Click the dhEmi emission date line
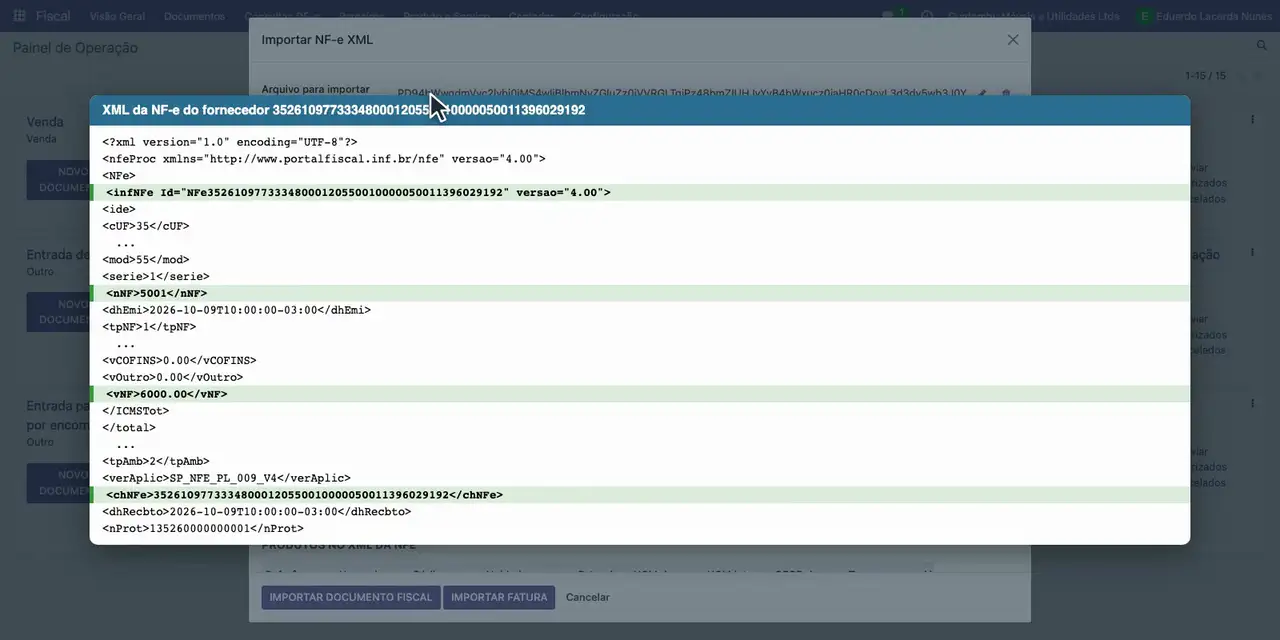The image size is (1280, 640). point(236,310)
